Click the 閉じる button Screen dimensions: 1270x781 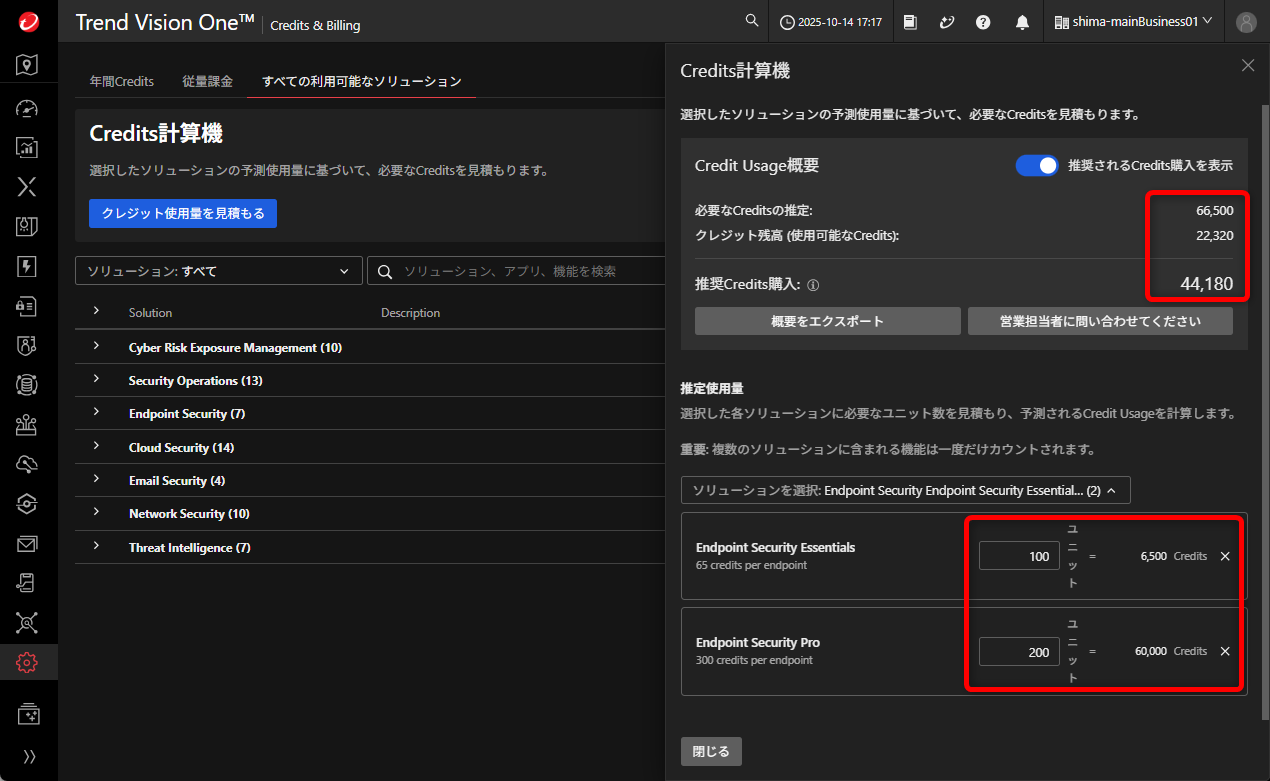click(x=711, y=751)
